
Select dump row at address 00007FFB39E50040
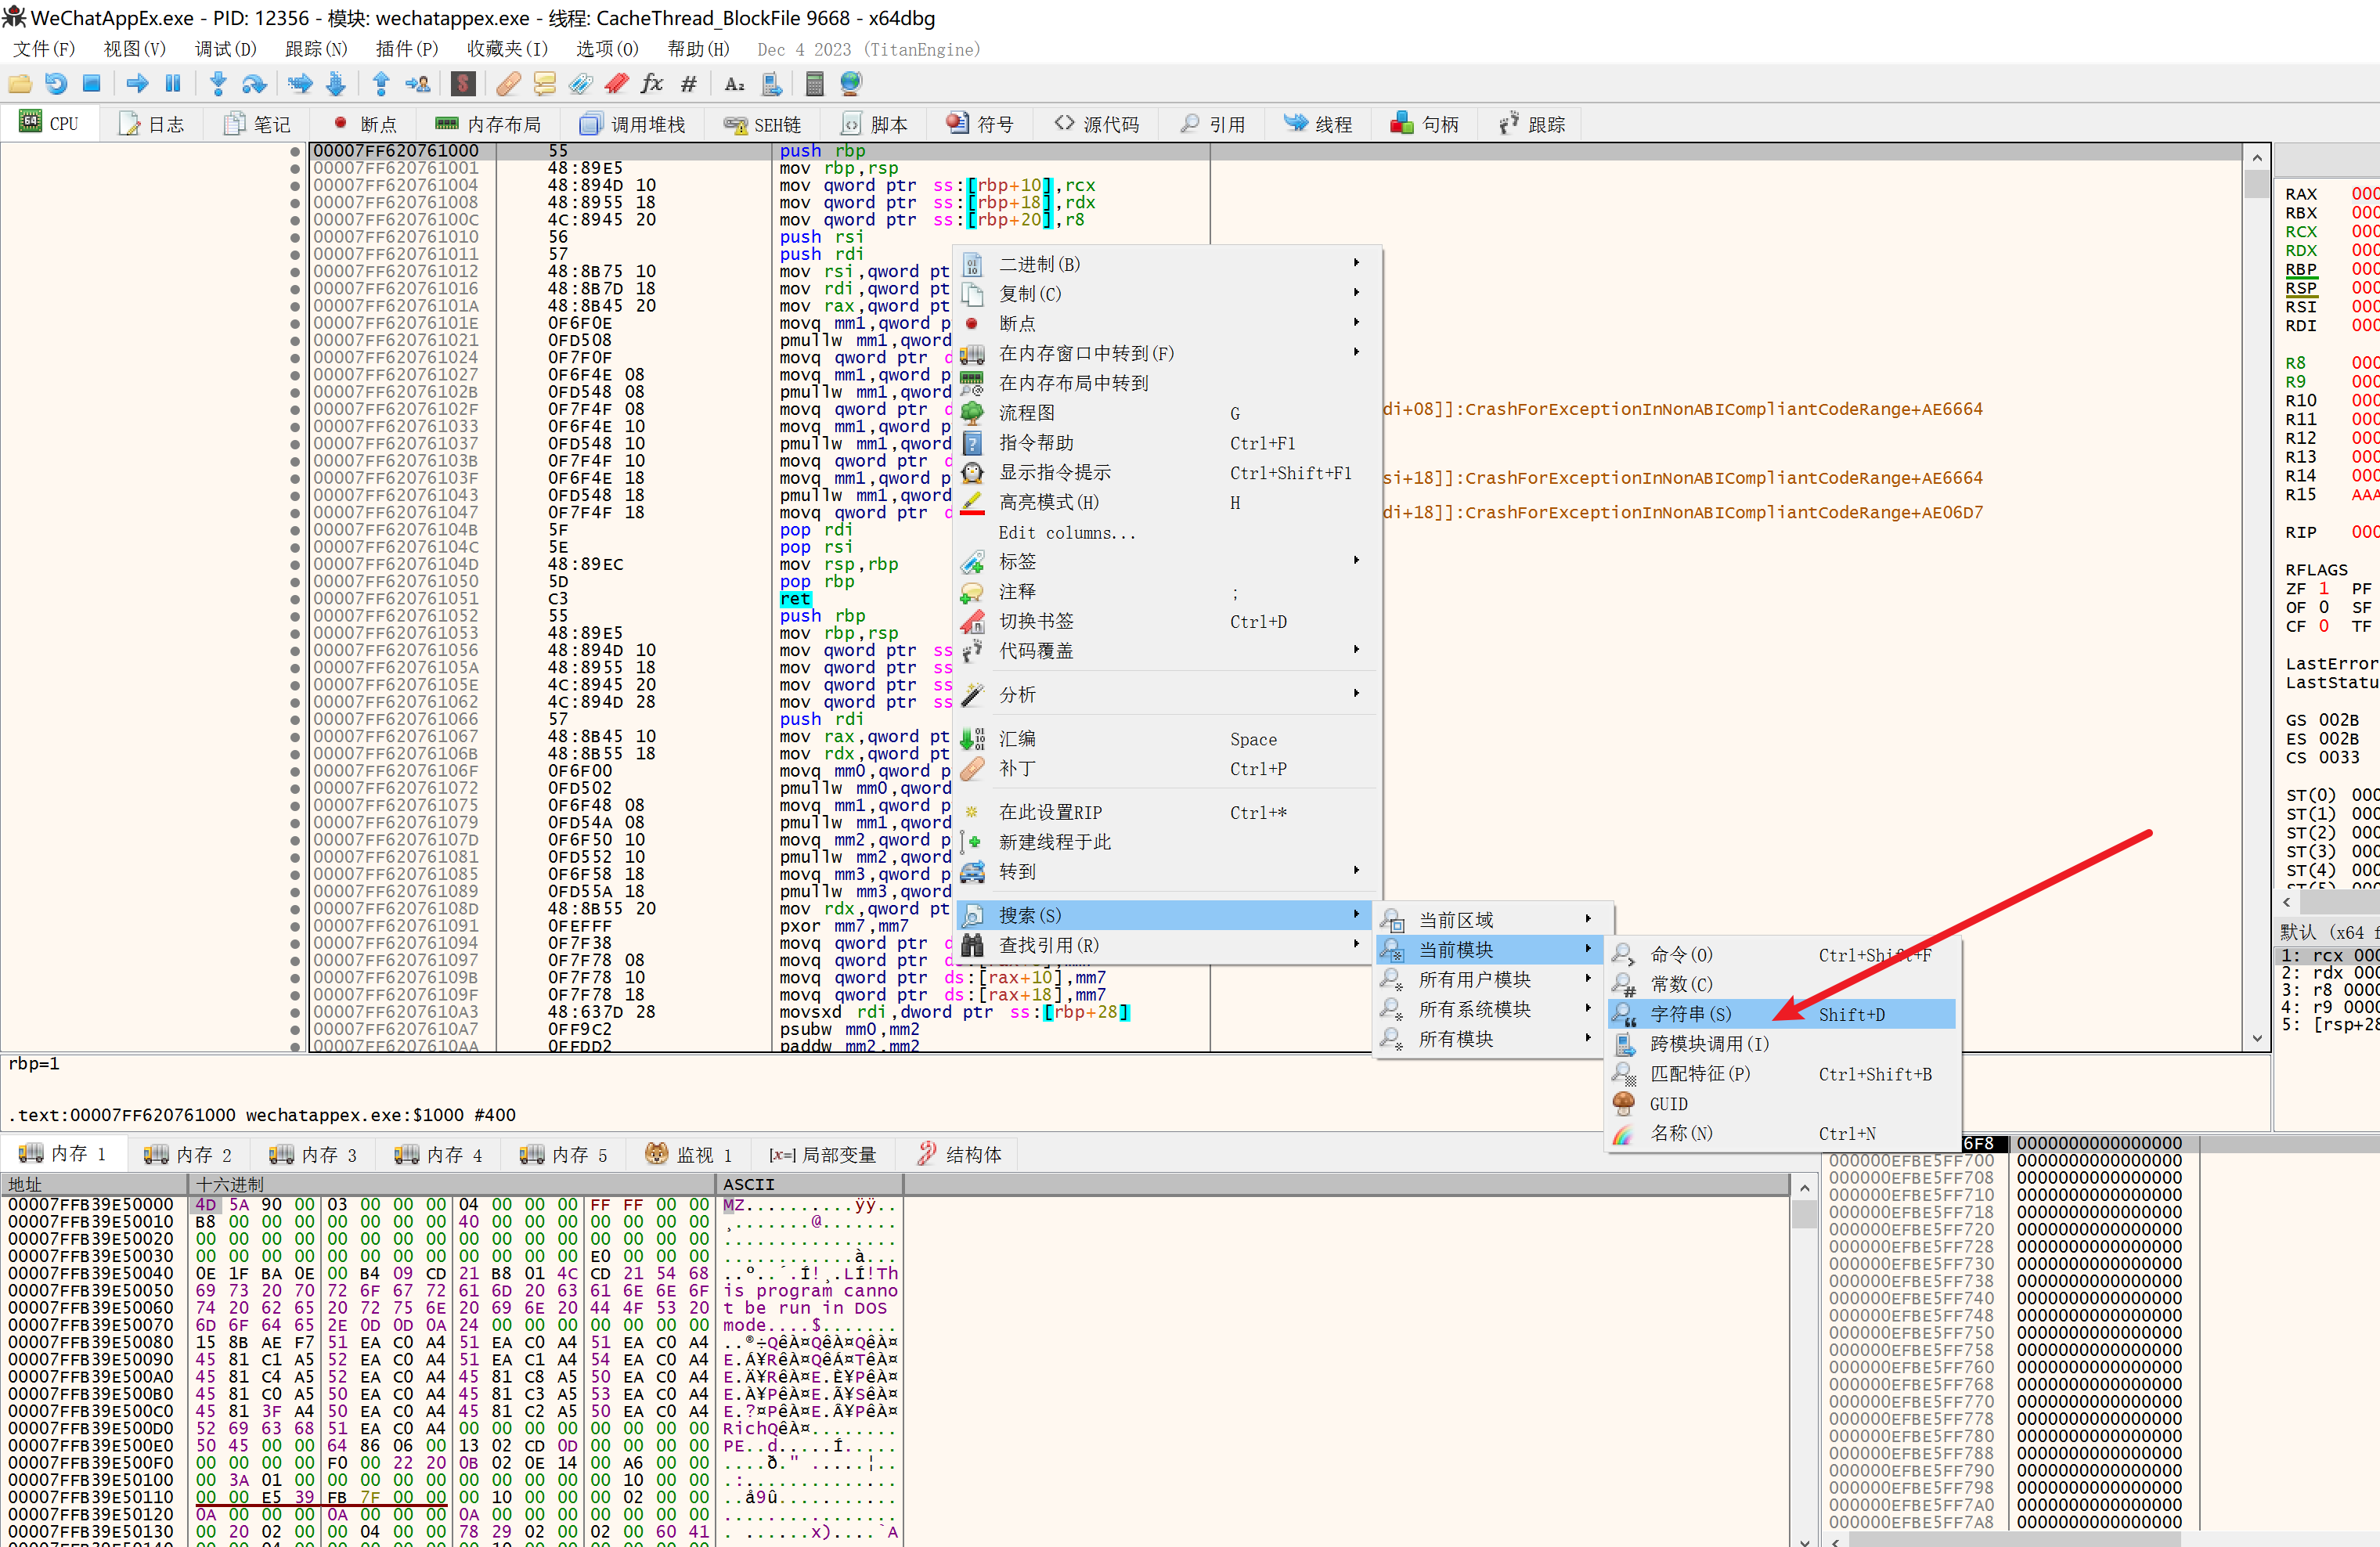(452, 1274)
